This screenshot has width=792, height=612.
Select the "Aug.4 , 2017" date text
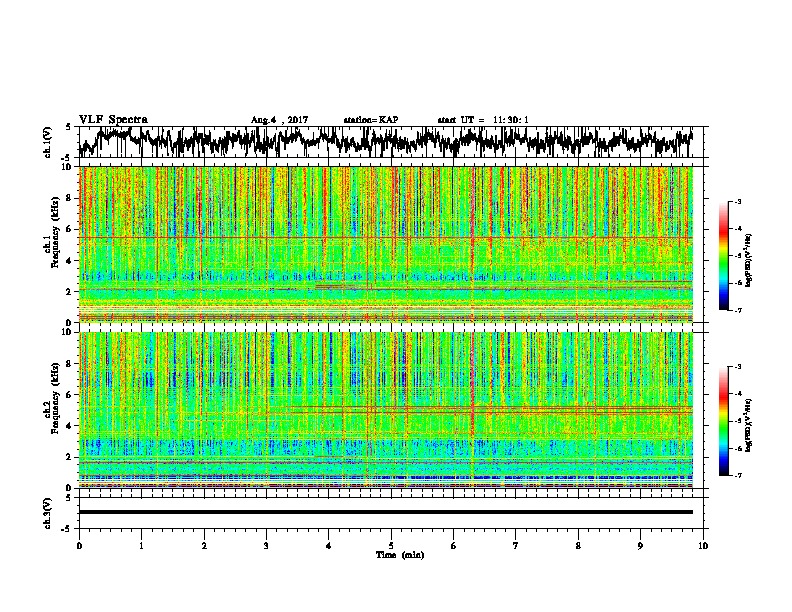click(x=279, y=120)
